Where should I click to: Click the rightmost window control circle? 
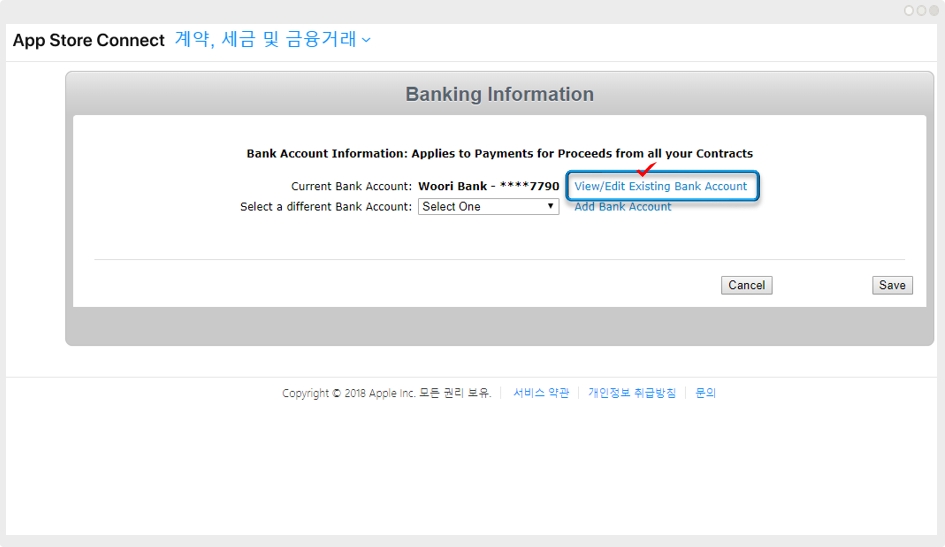point(933,10)
